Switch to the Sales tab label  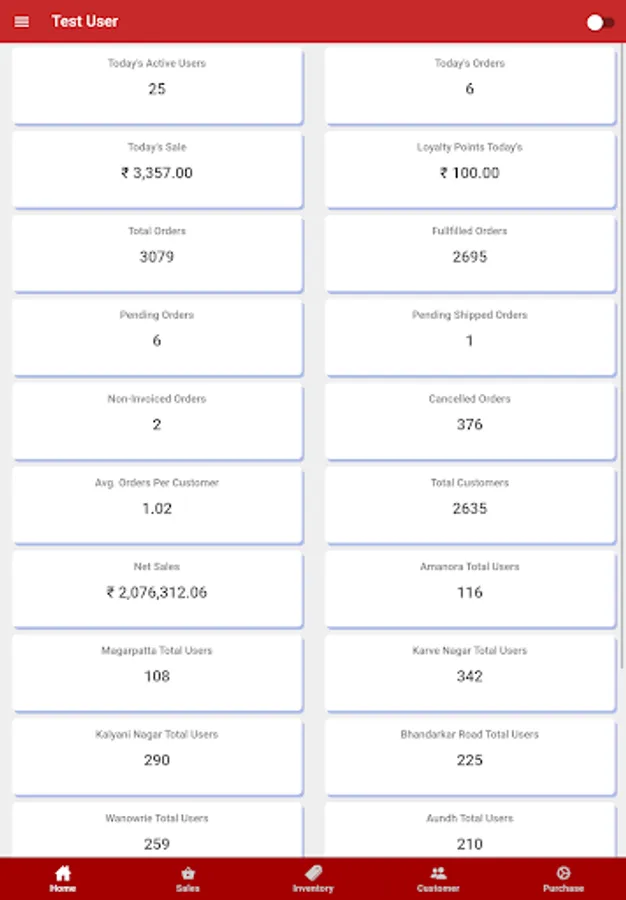point(188,888)
